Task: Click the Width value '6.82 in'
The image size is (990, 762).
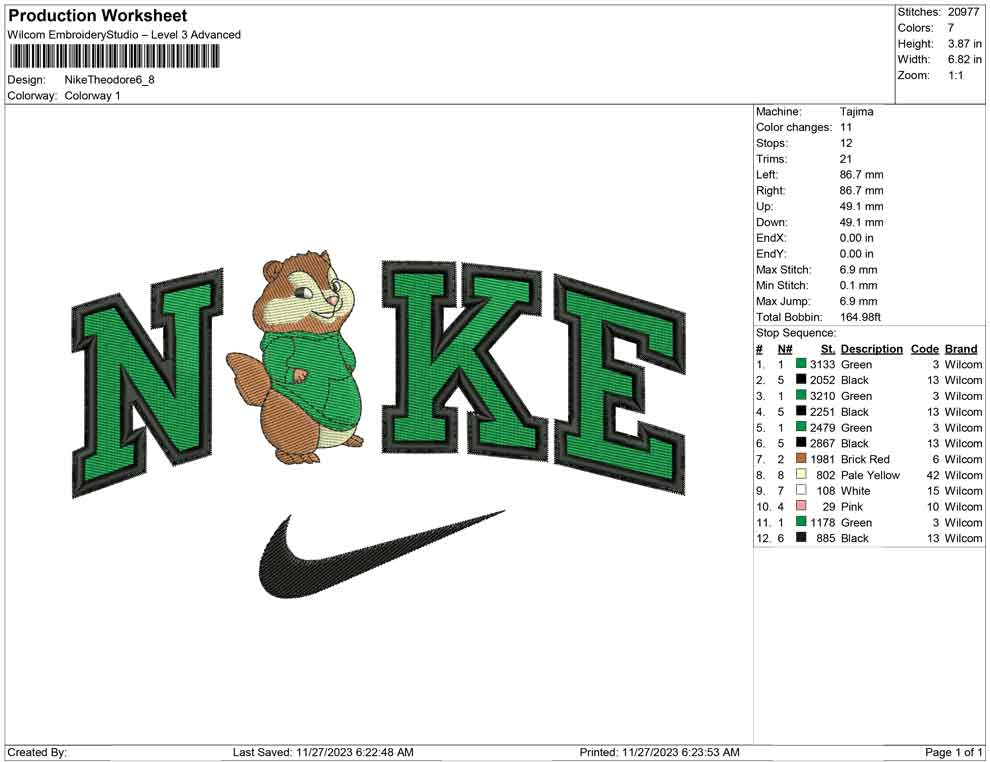Action: [x=965, y=59]
